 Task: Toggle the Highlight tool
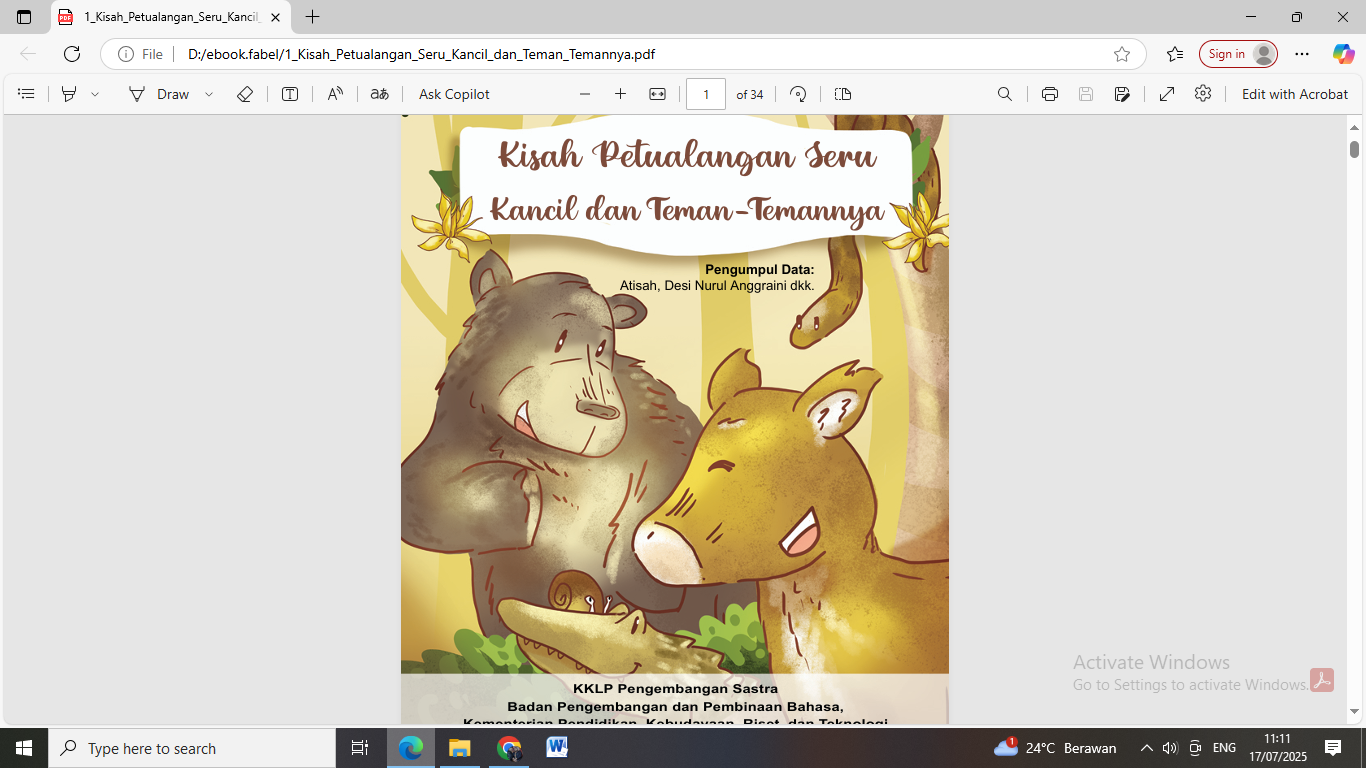pos(66,94)
